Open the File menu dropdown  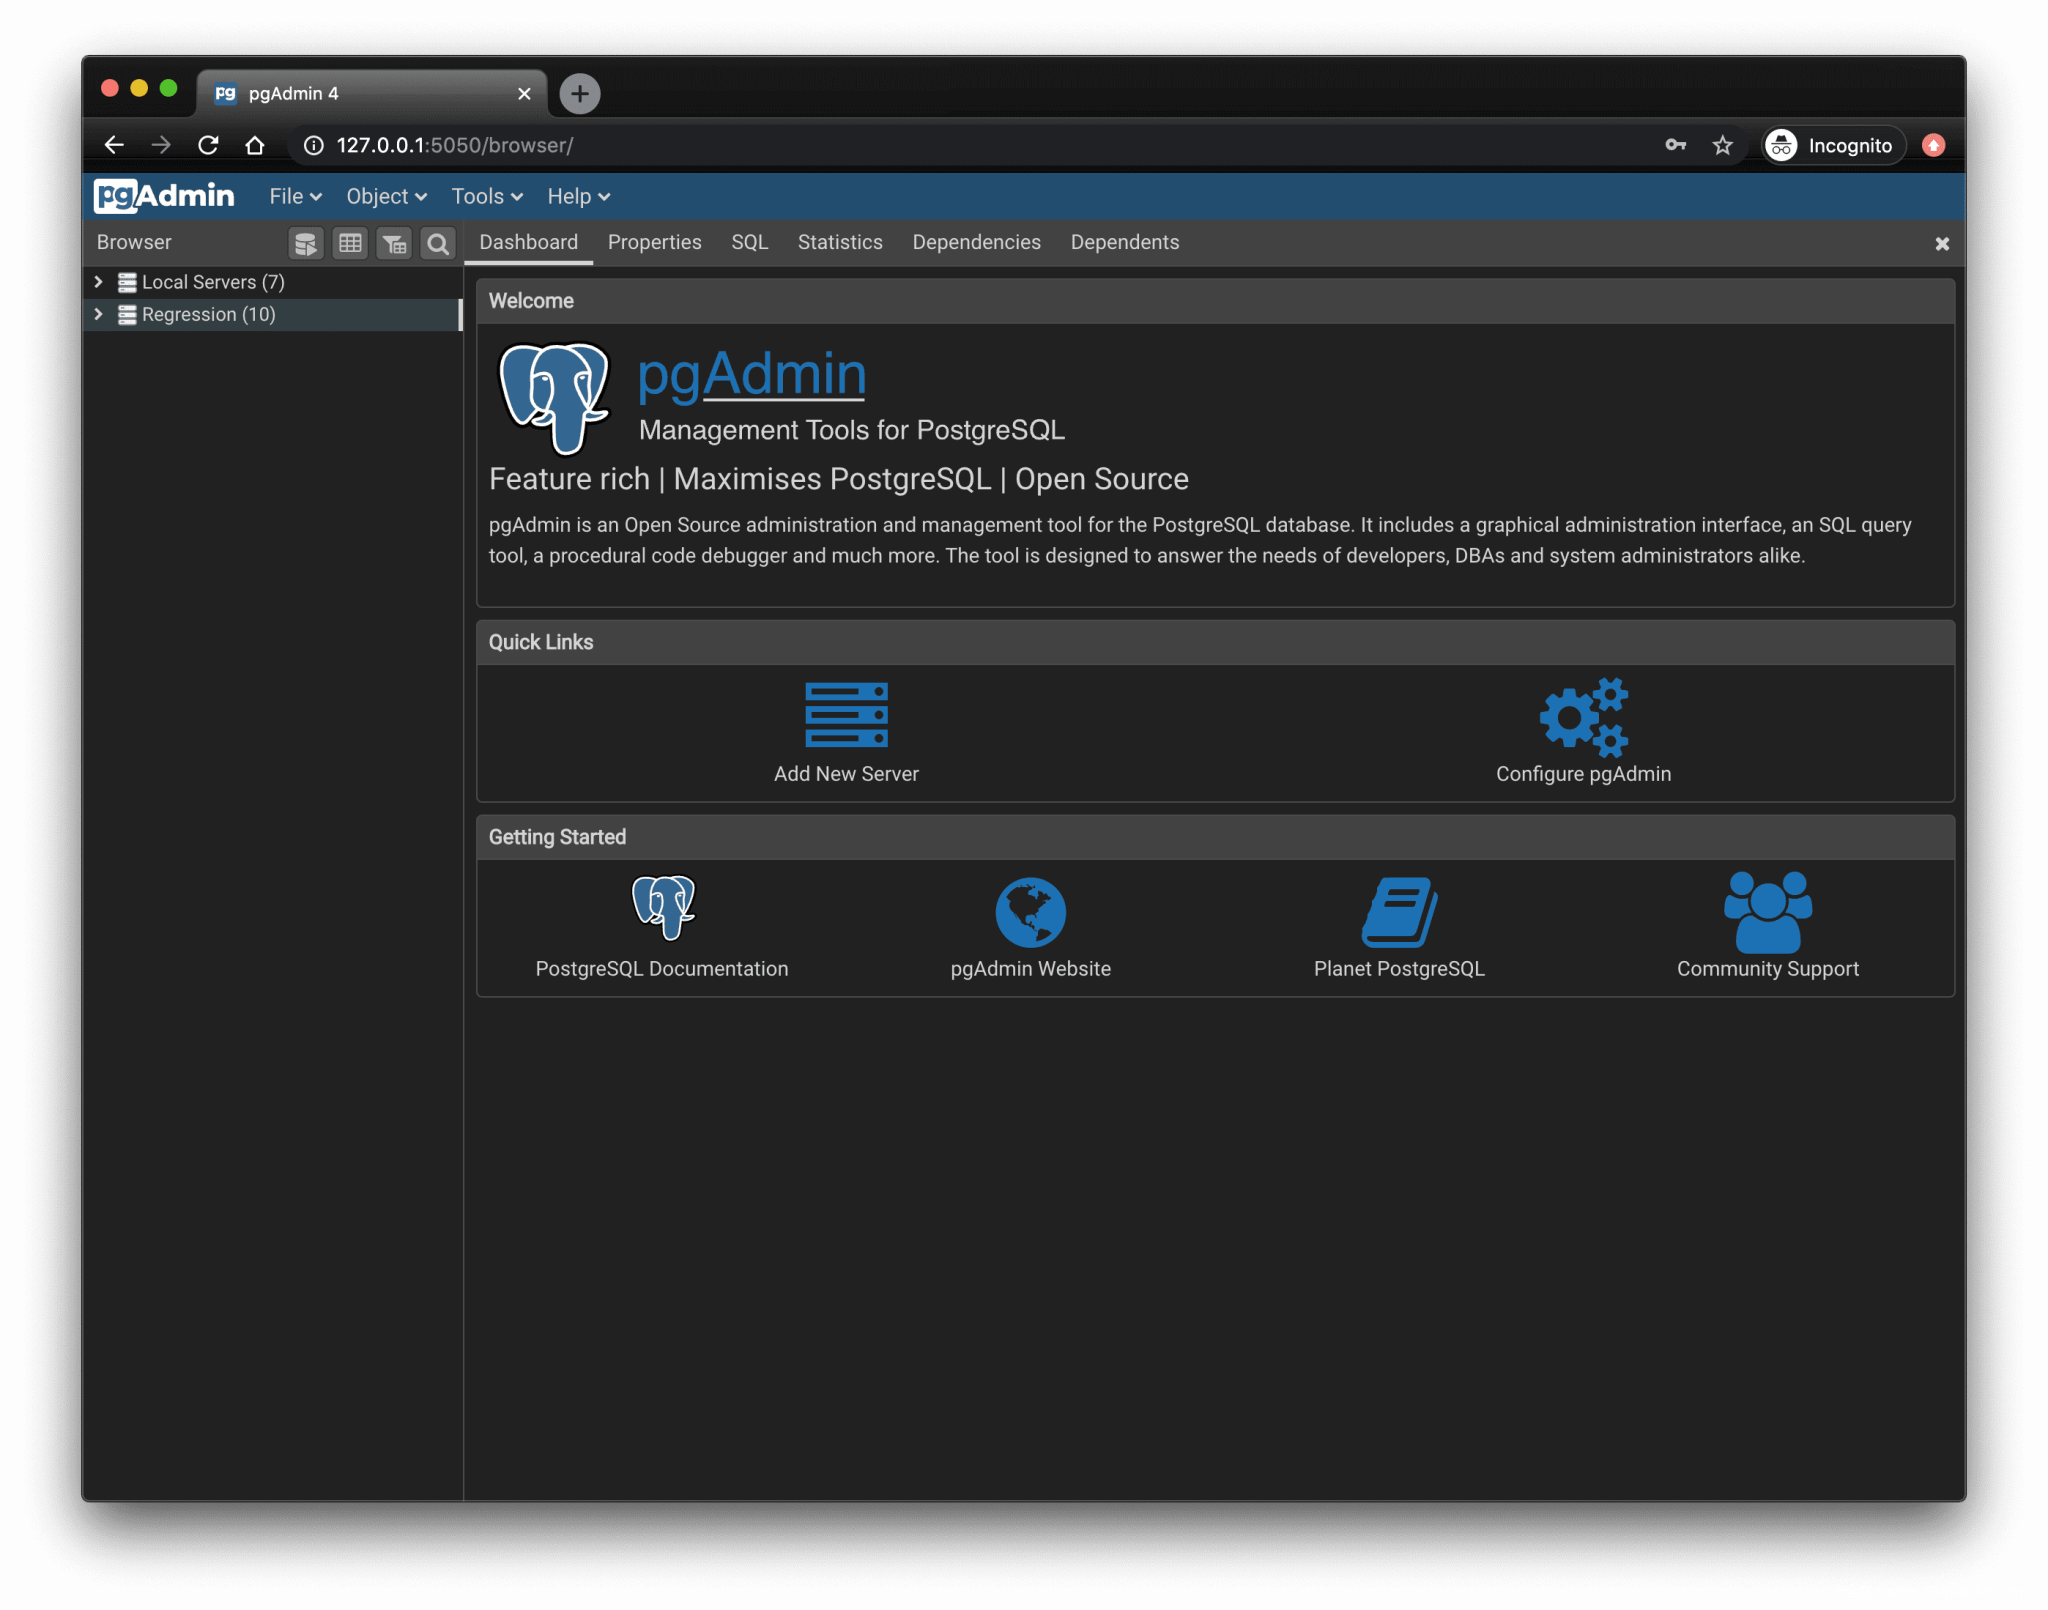coord(294,196)
